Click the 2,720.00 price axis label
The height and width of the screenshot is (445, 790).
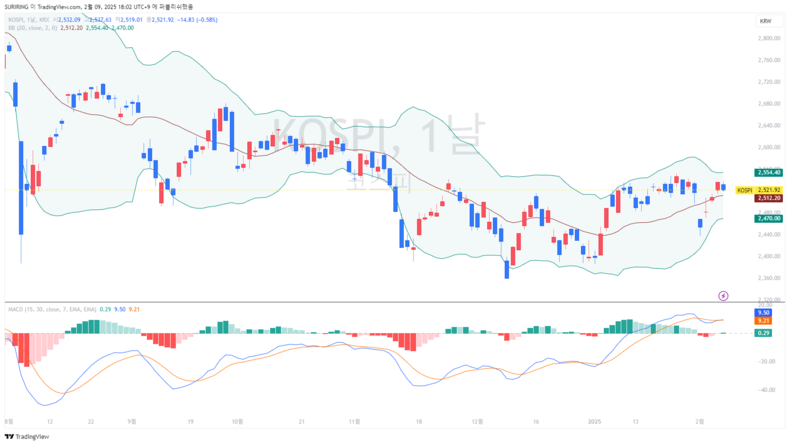coord(769,82)
